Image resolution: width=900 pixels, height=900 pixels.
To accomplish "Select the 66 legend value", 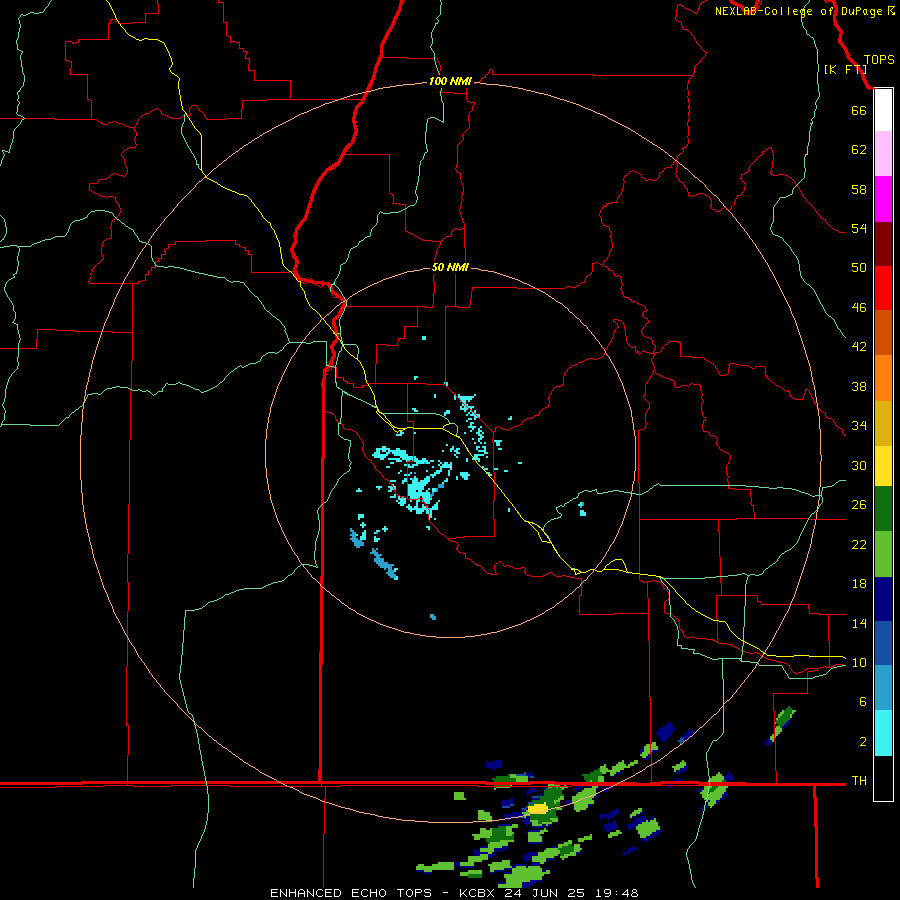I will click(859, 110).
